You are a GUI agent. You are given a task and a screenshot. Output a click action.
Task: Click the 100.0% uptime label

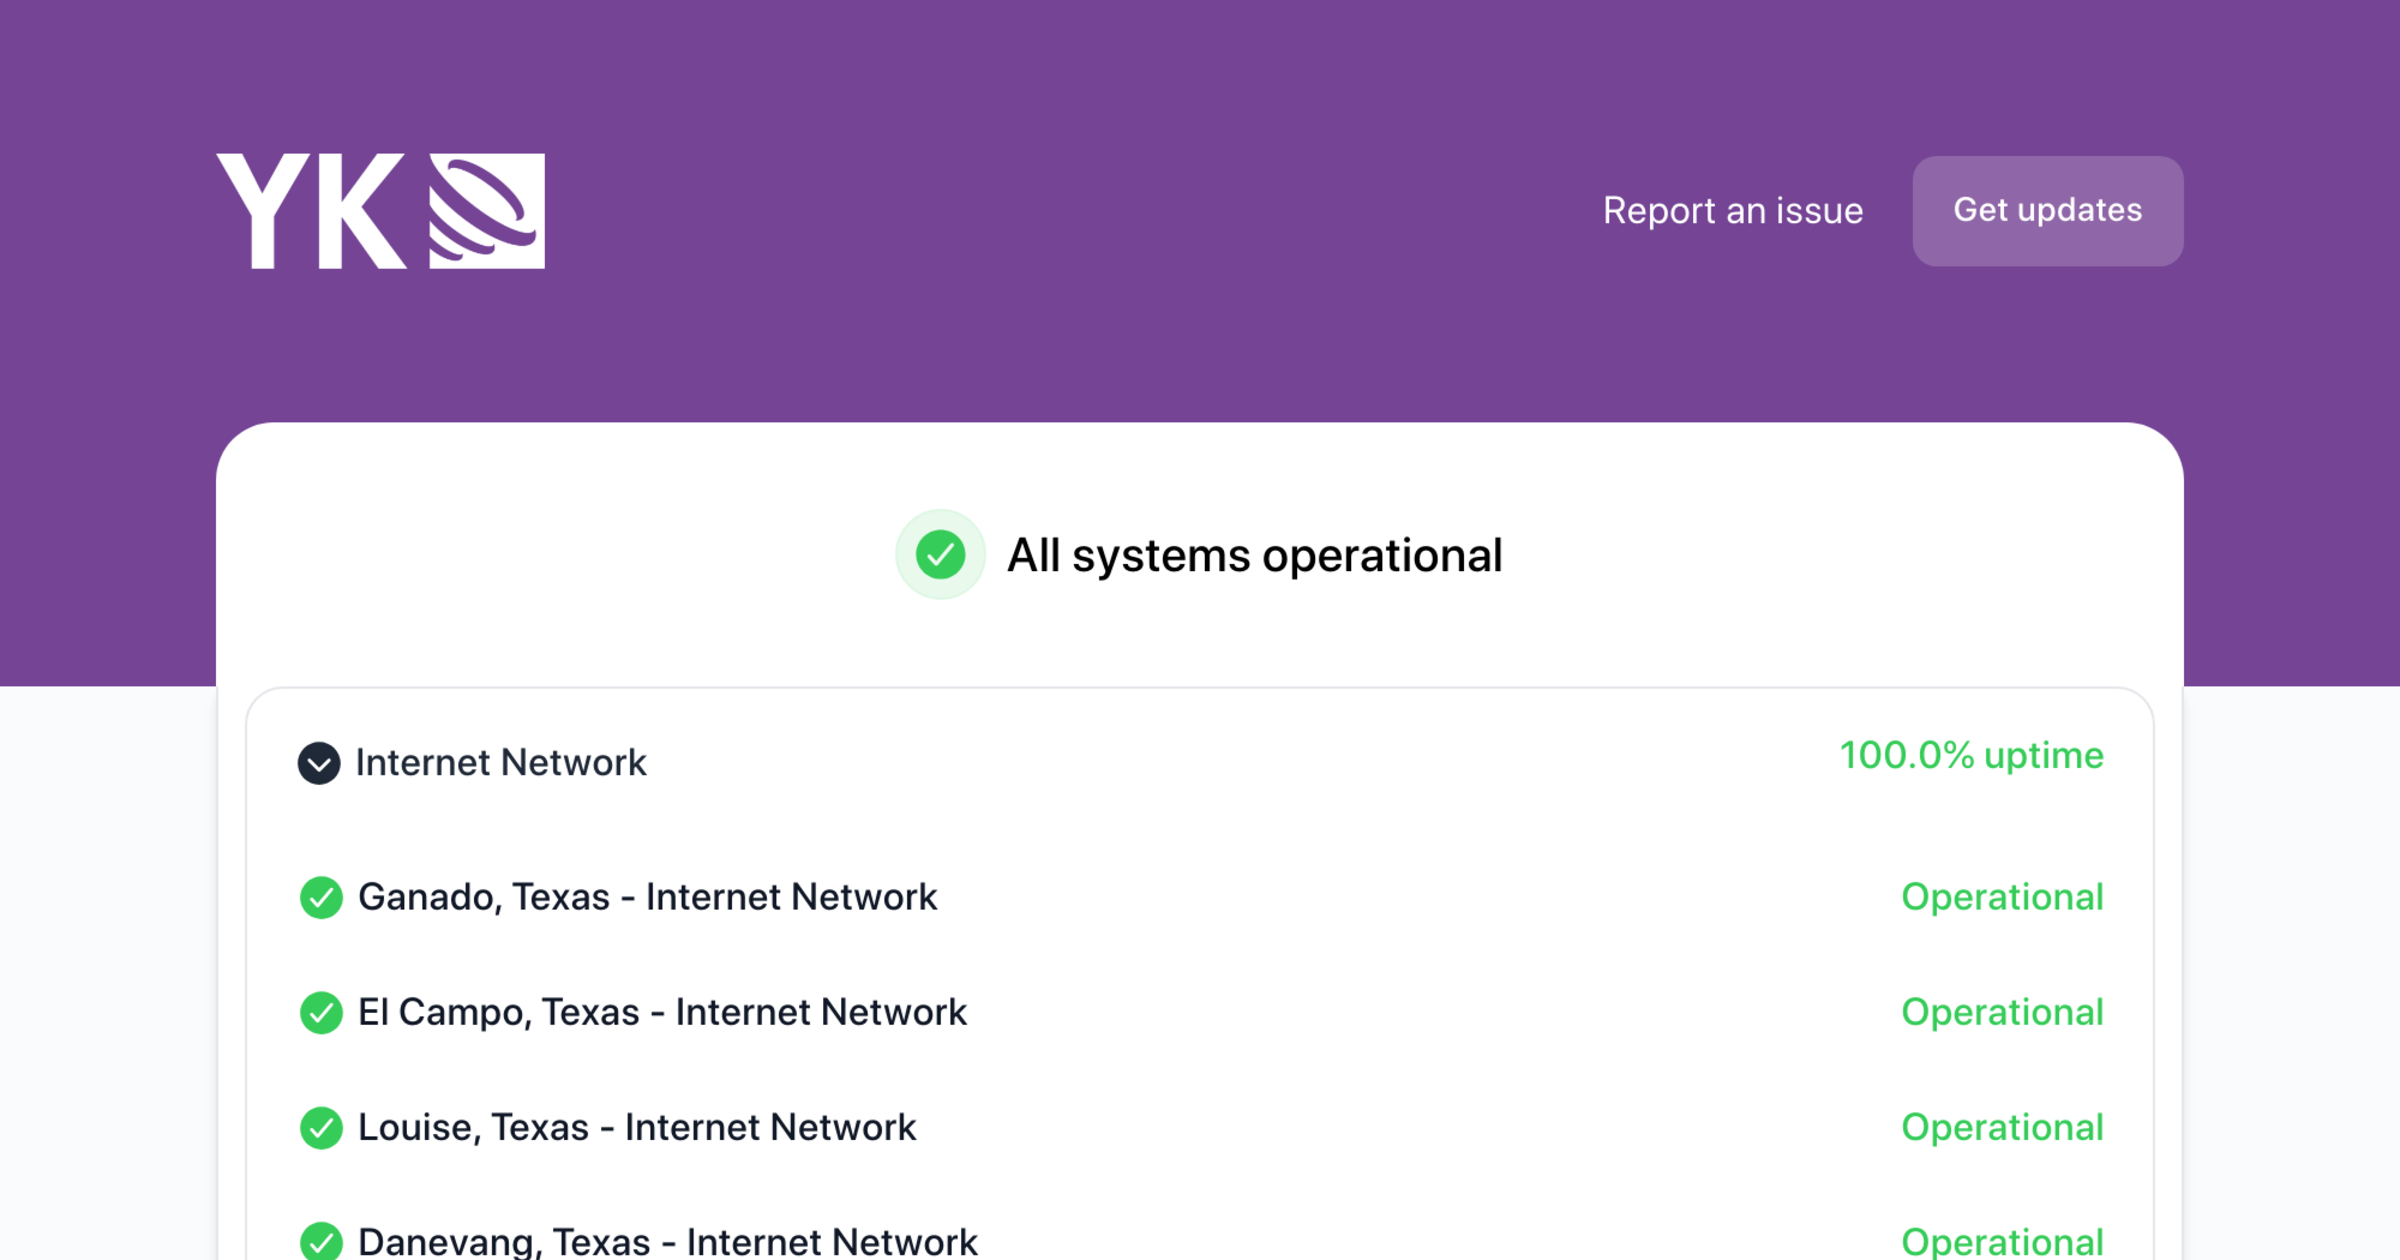point(1971,755)
